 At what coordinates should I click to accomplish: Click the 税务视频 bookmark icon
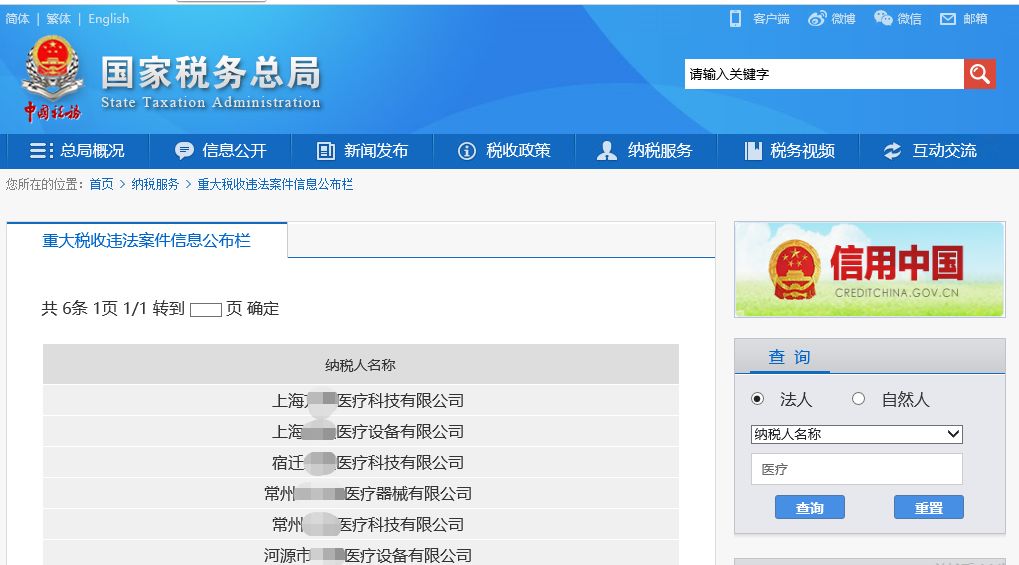(753, 151)
